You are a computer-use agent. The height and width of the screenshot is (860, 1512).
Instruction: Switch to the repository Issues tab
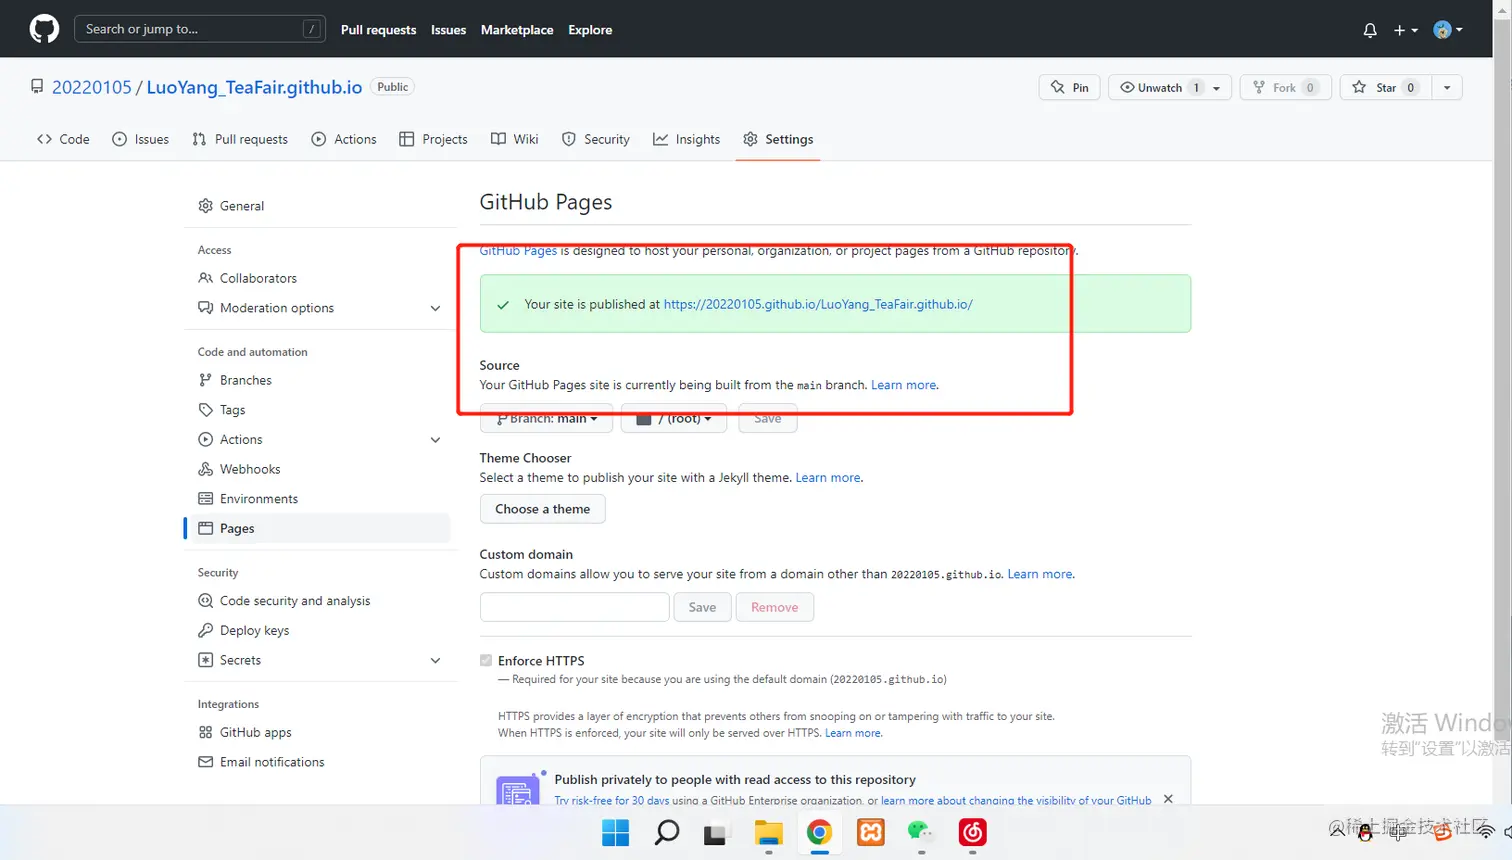tap(140, 139)
